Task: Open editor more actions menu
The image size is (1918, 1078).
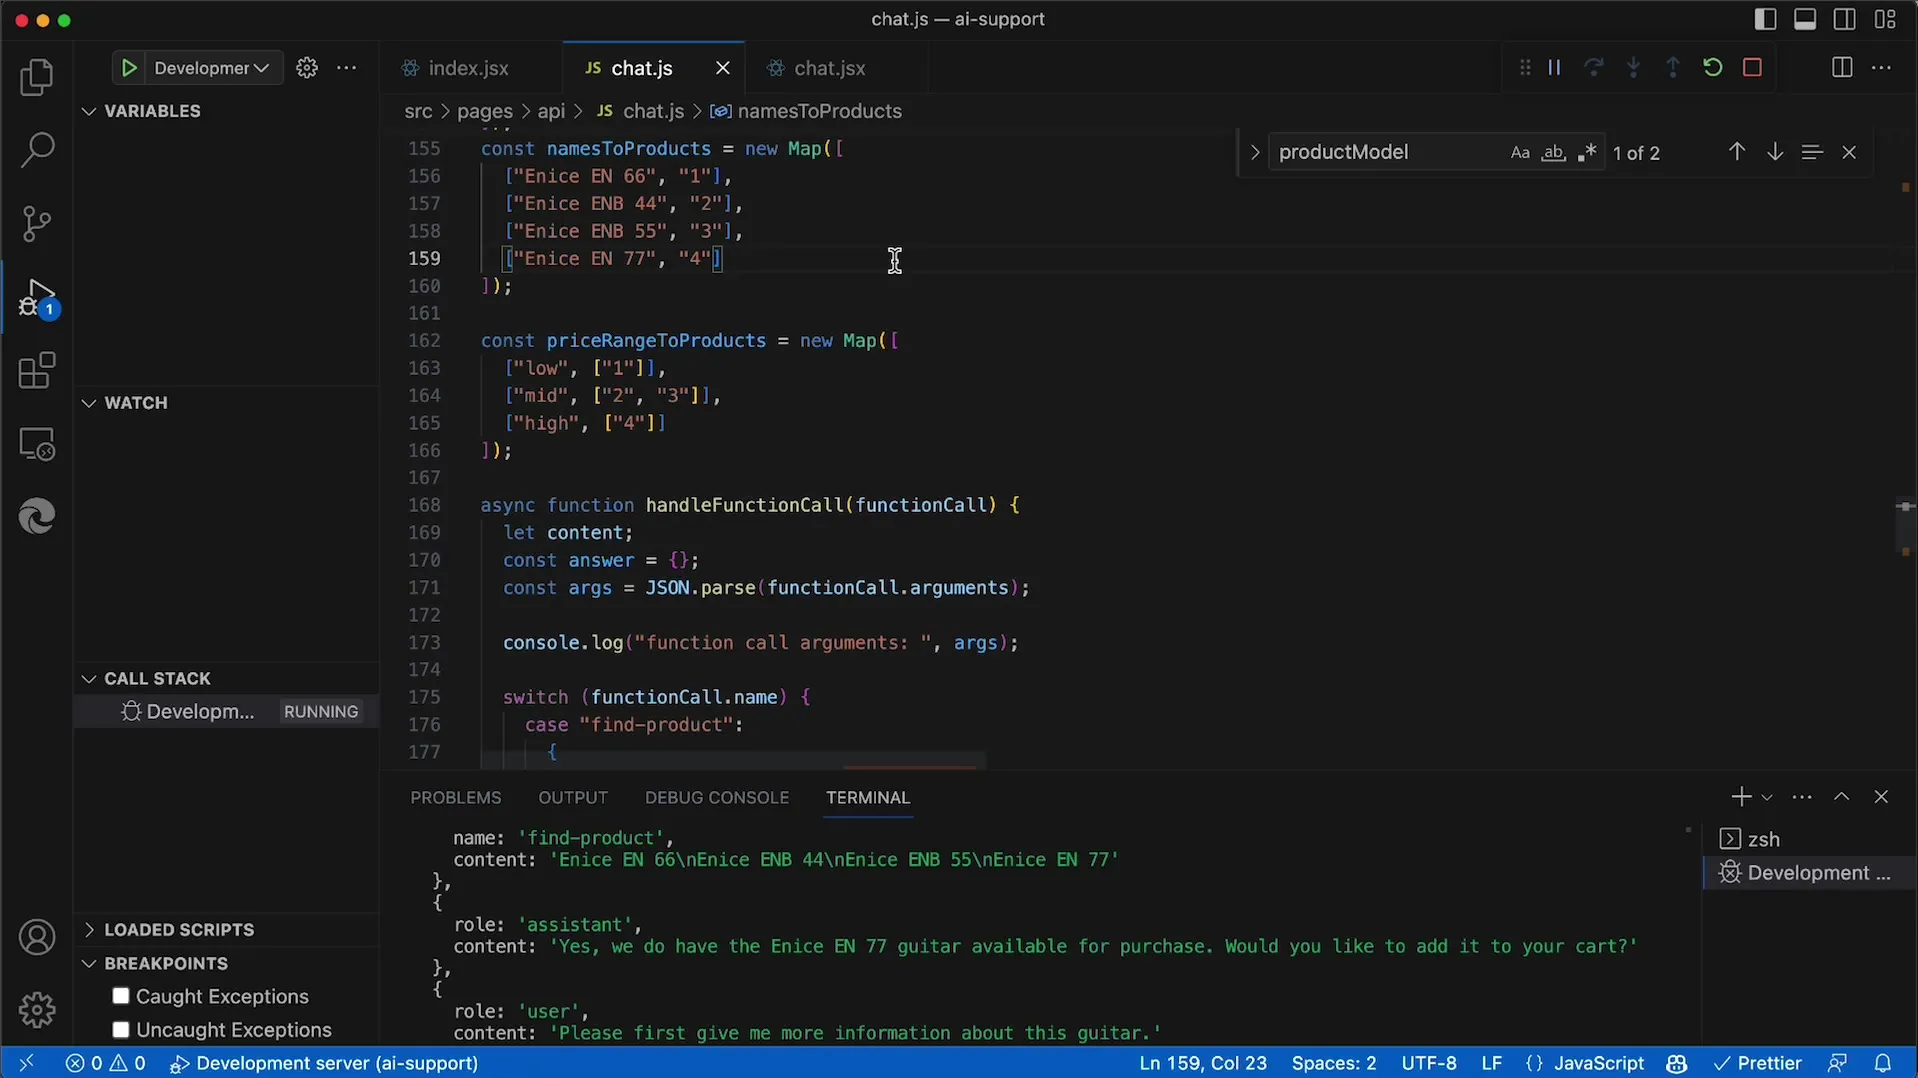Action: (1881, 67)
